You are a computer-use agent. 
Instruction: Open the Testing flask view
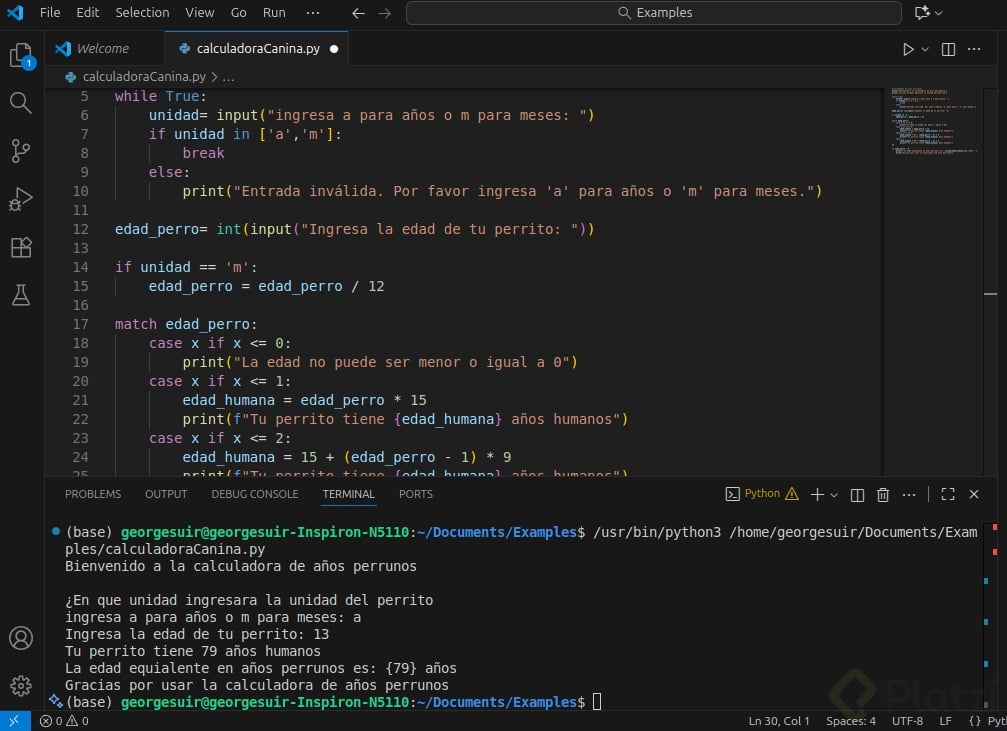coord(21,295)
